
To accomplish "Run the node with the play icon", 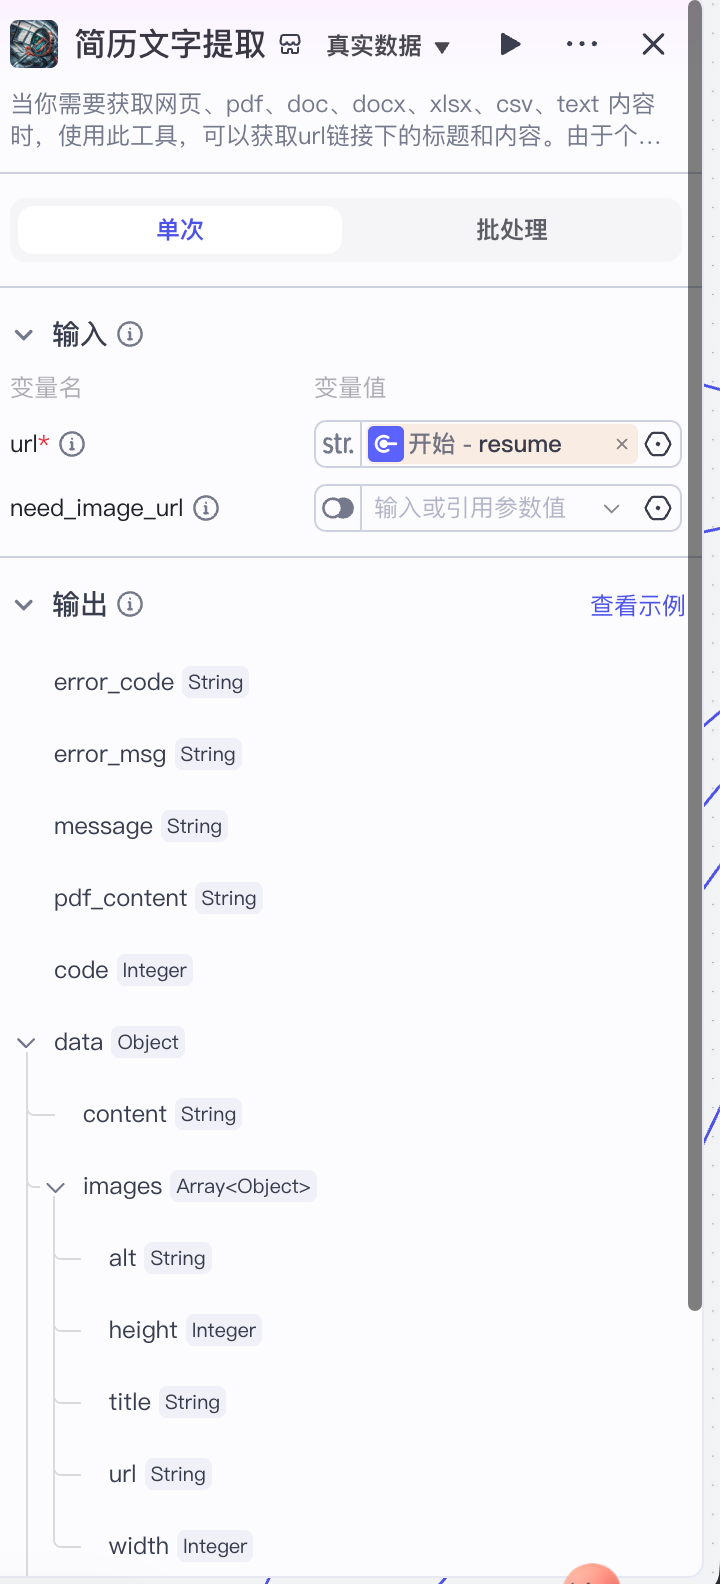I will (x=510, y=44).
